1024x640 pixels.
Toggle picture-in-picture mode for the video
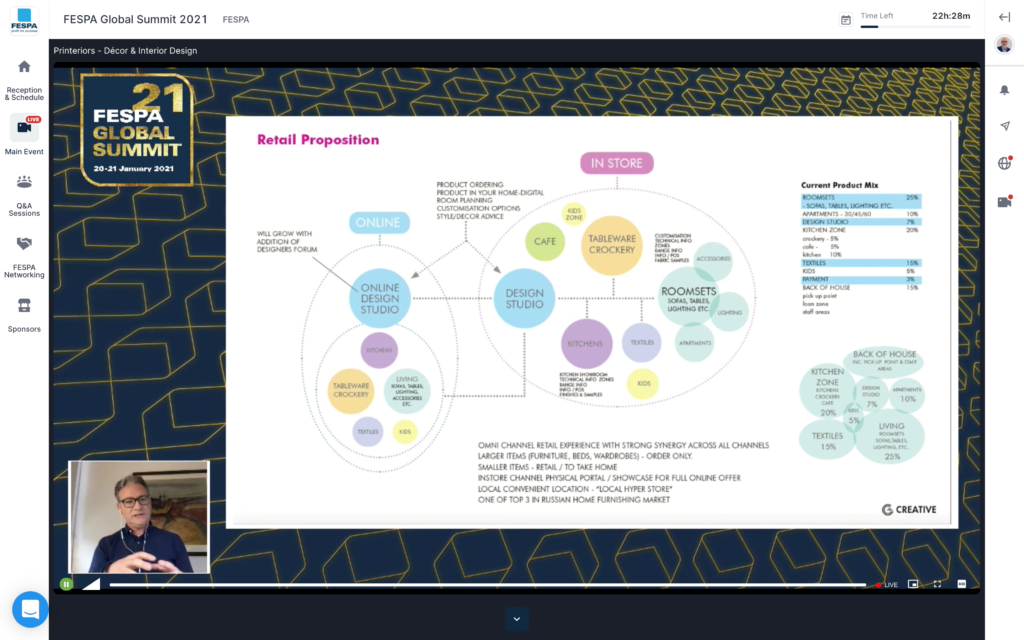point(913,584)
